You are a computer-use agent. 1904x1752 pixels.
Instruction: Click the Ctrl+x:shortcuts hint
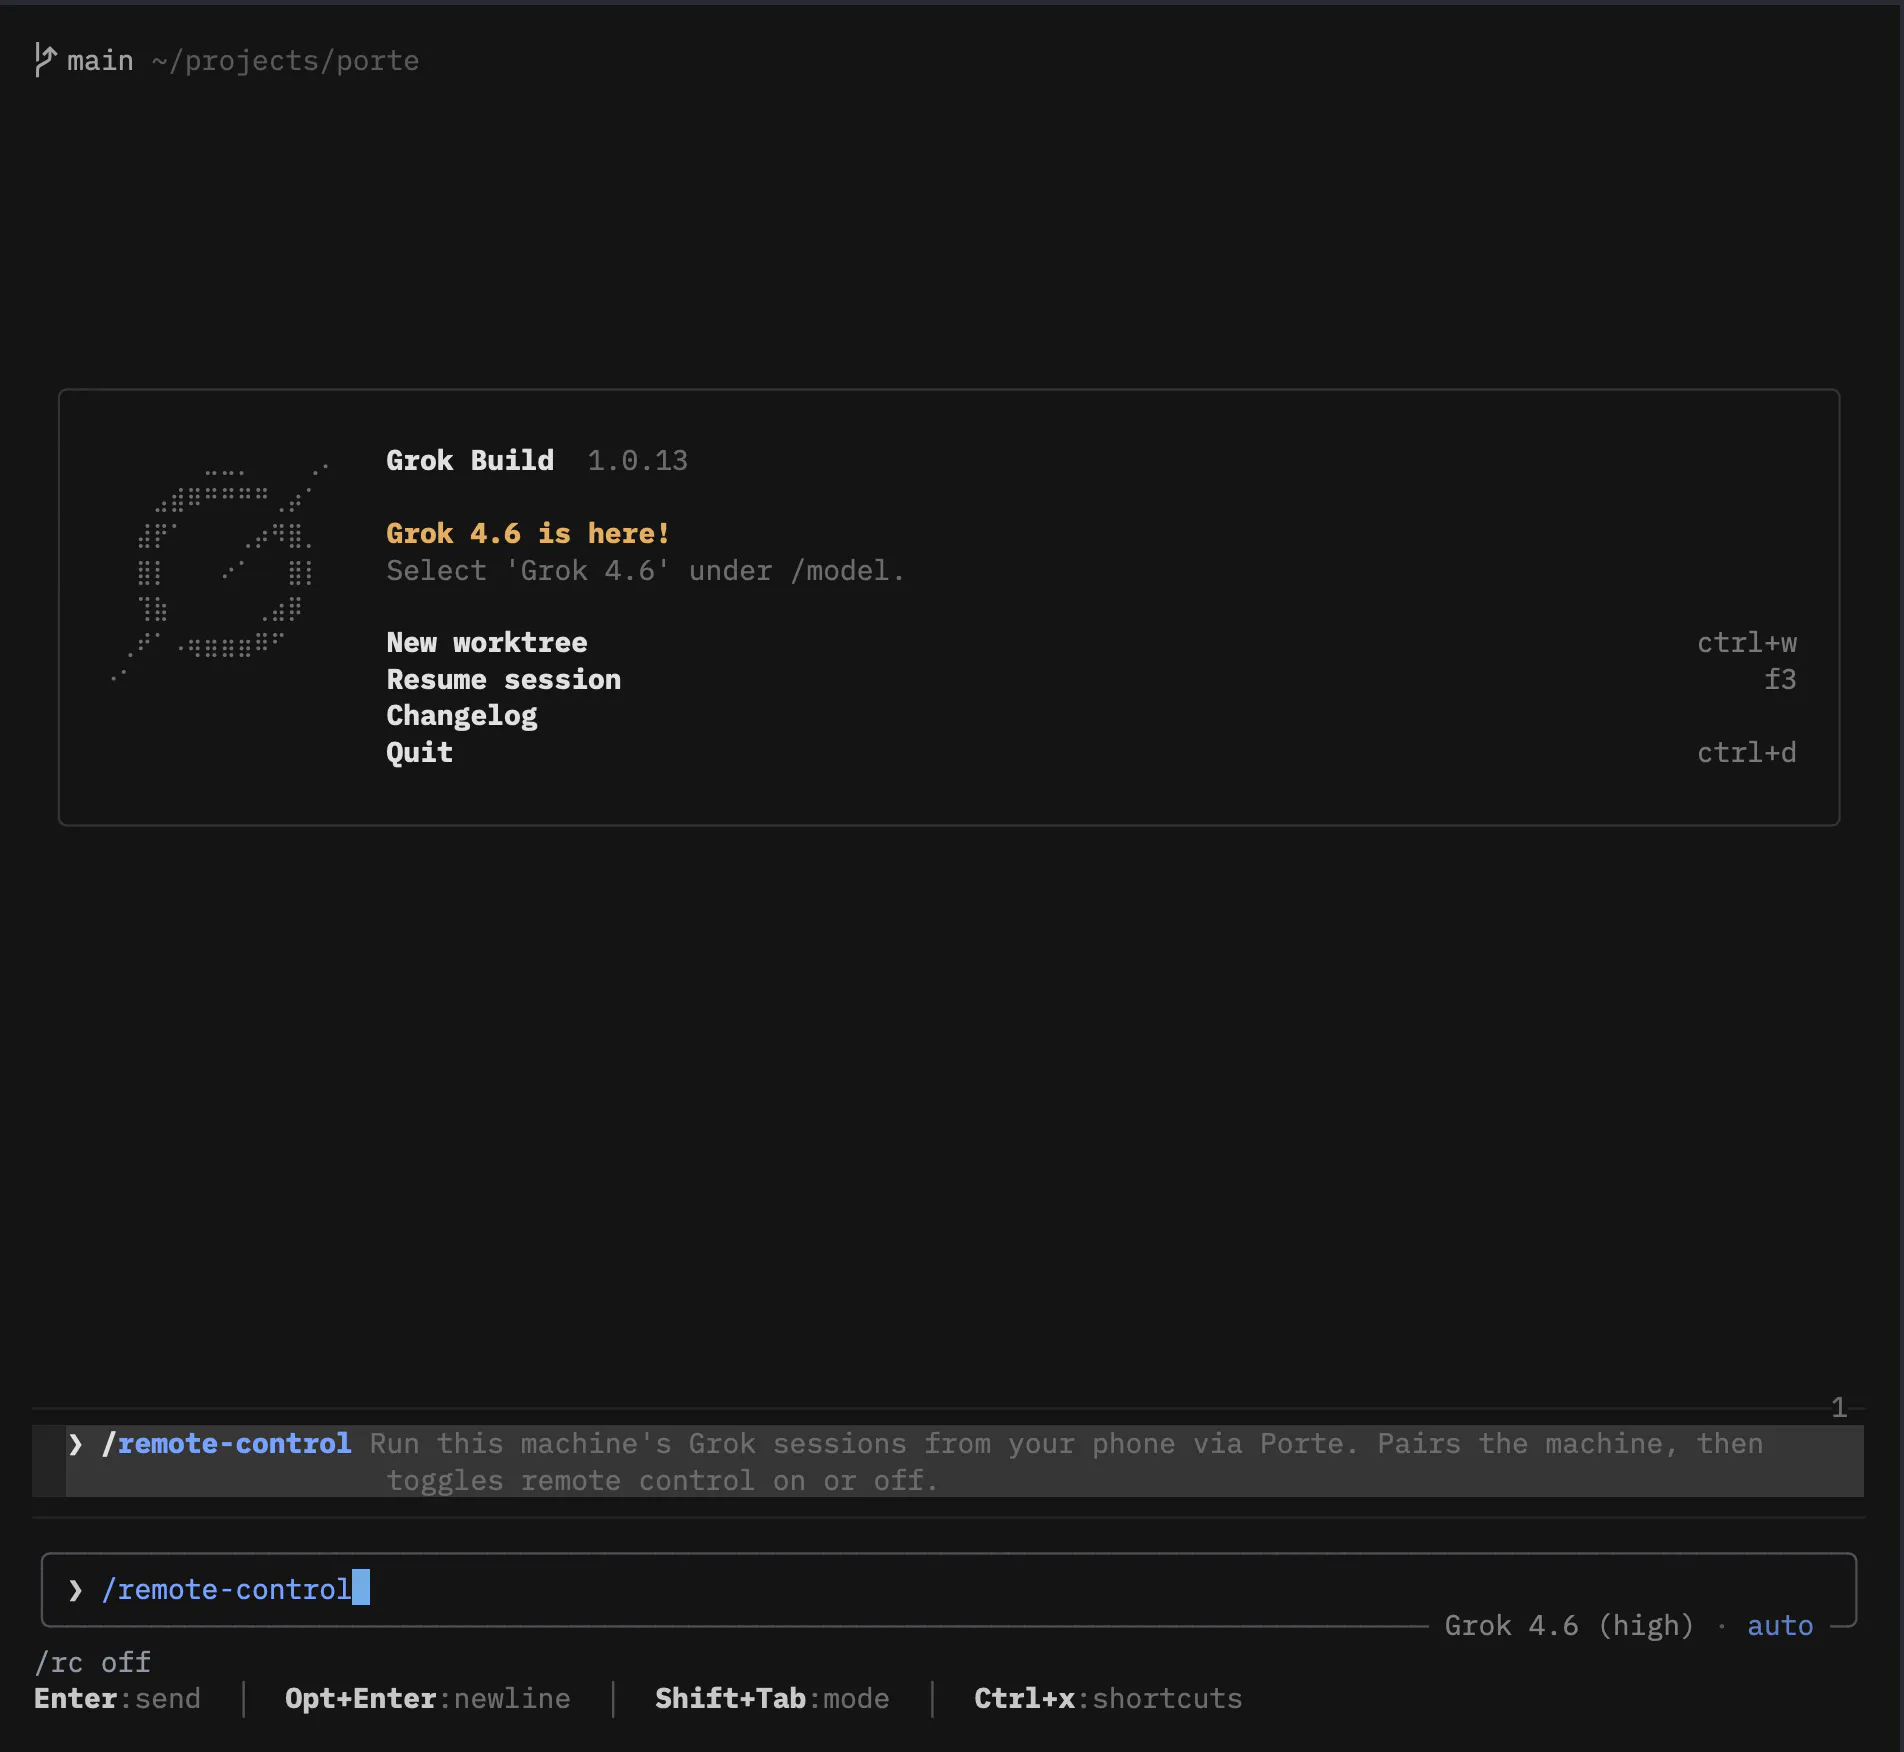coord(1108,1699)
